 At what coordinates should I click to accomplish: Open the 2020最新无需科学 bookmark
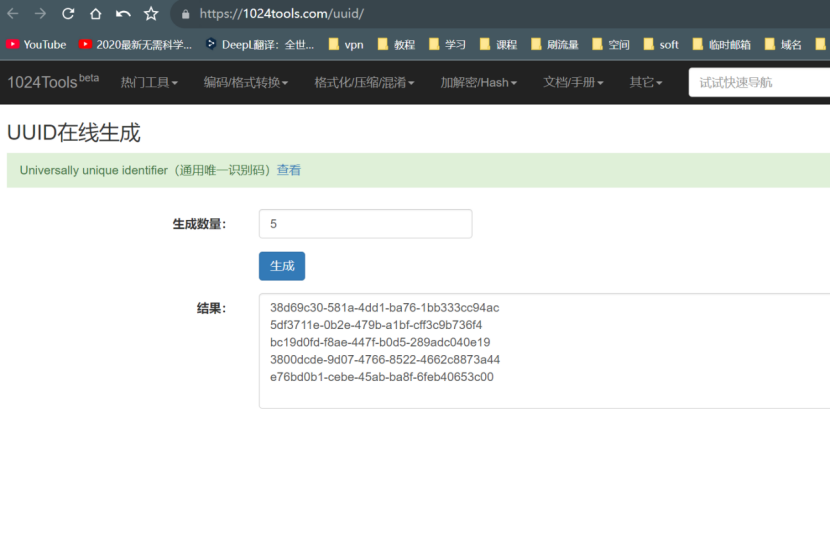pos(135,45)
